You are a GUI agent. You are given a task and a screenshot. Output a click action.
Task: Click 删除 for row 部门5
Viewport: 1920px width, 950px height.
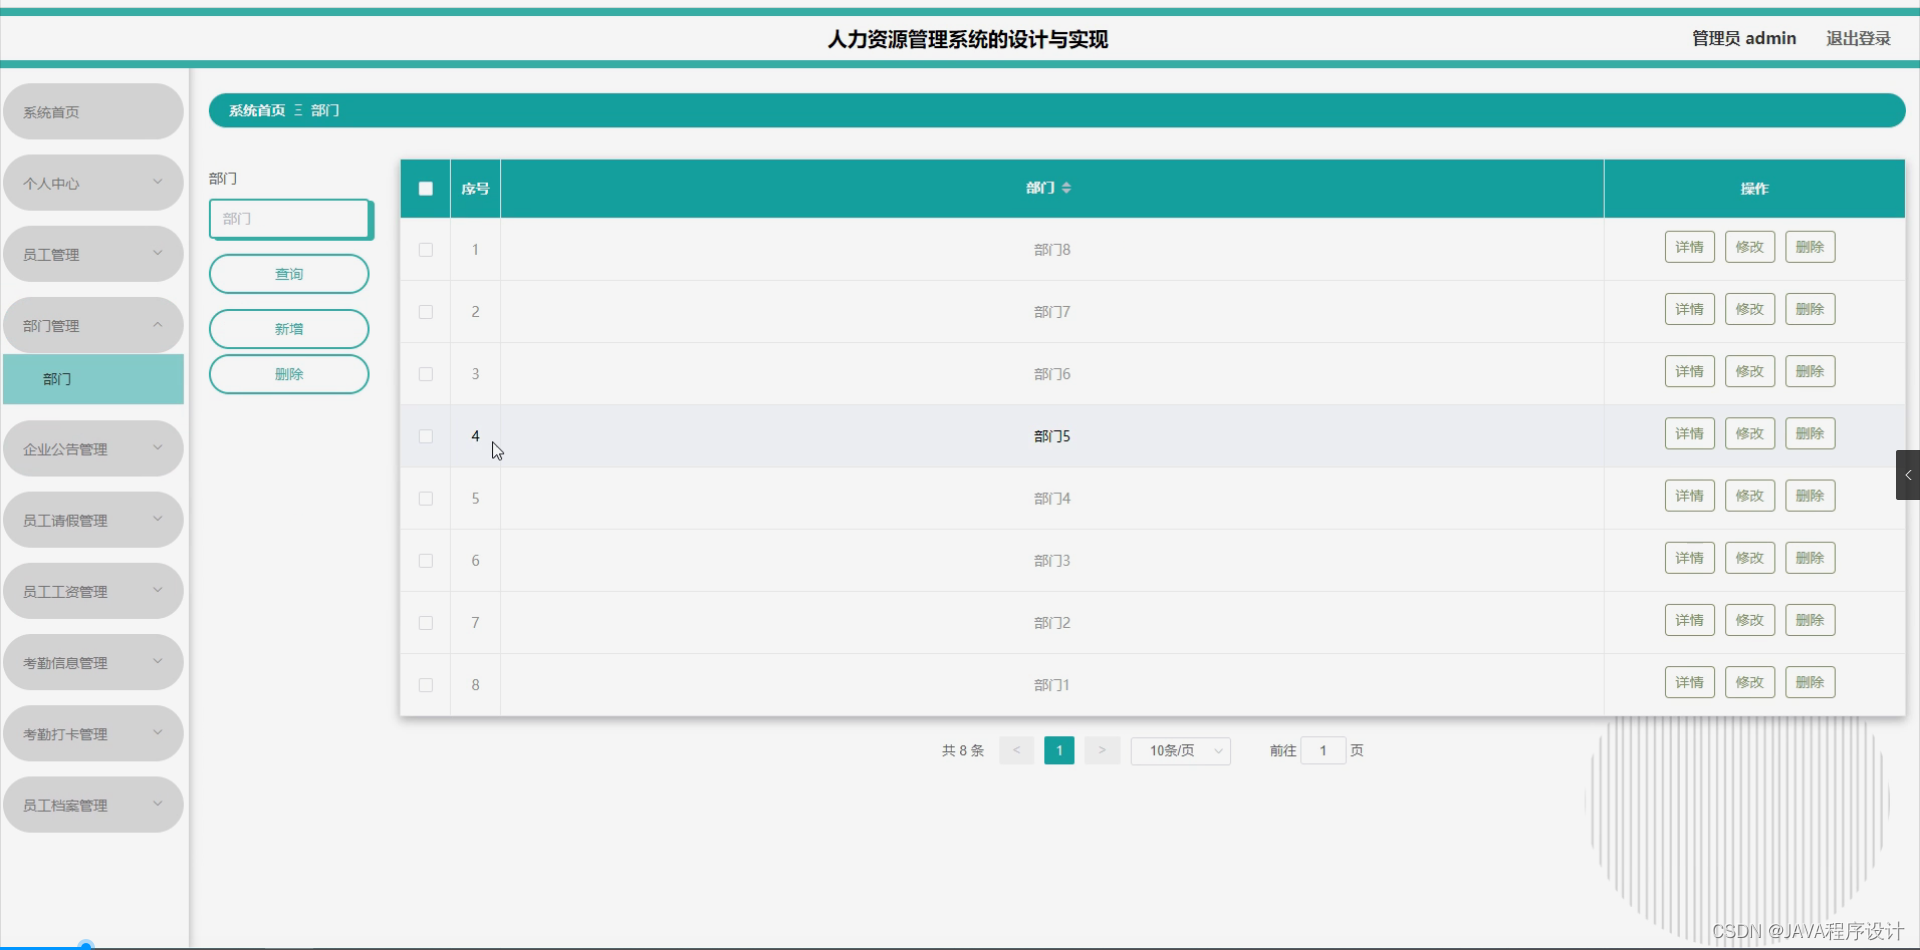(1810, 433)
